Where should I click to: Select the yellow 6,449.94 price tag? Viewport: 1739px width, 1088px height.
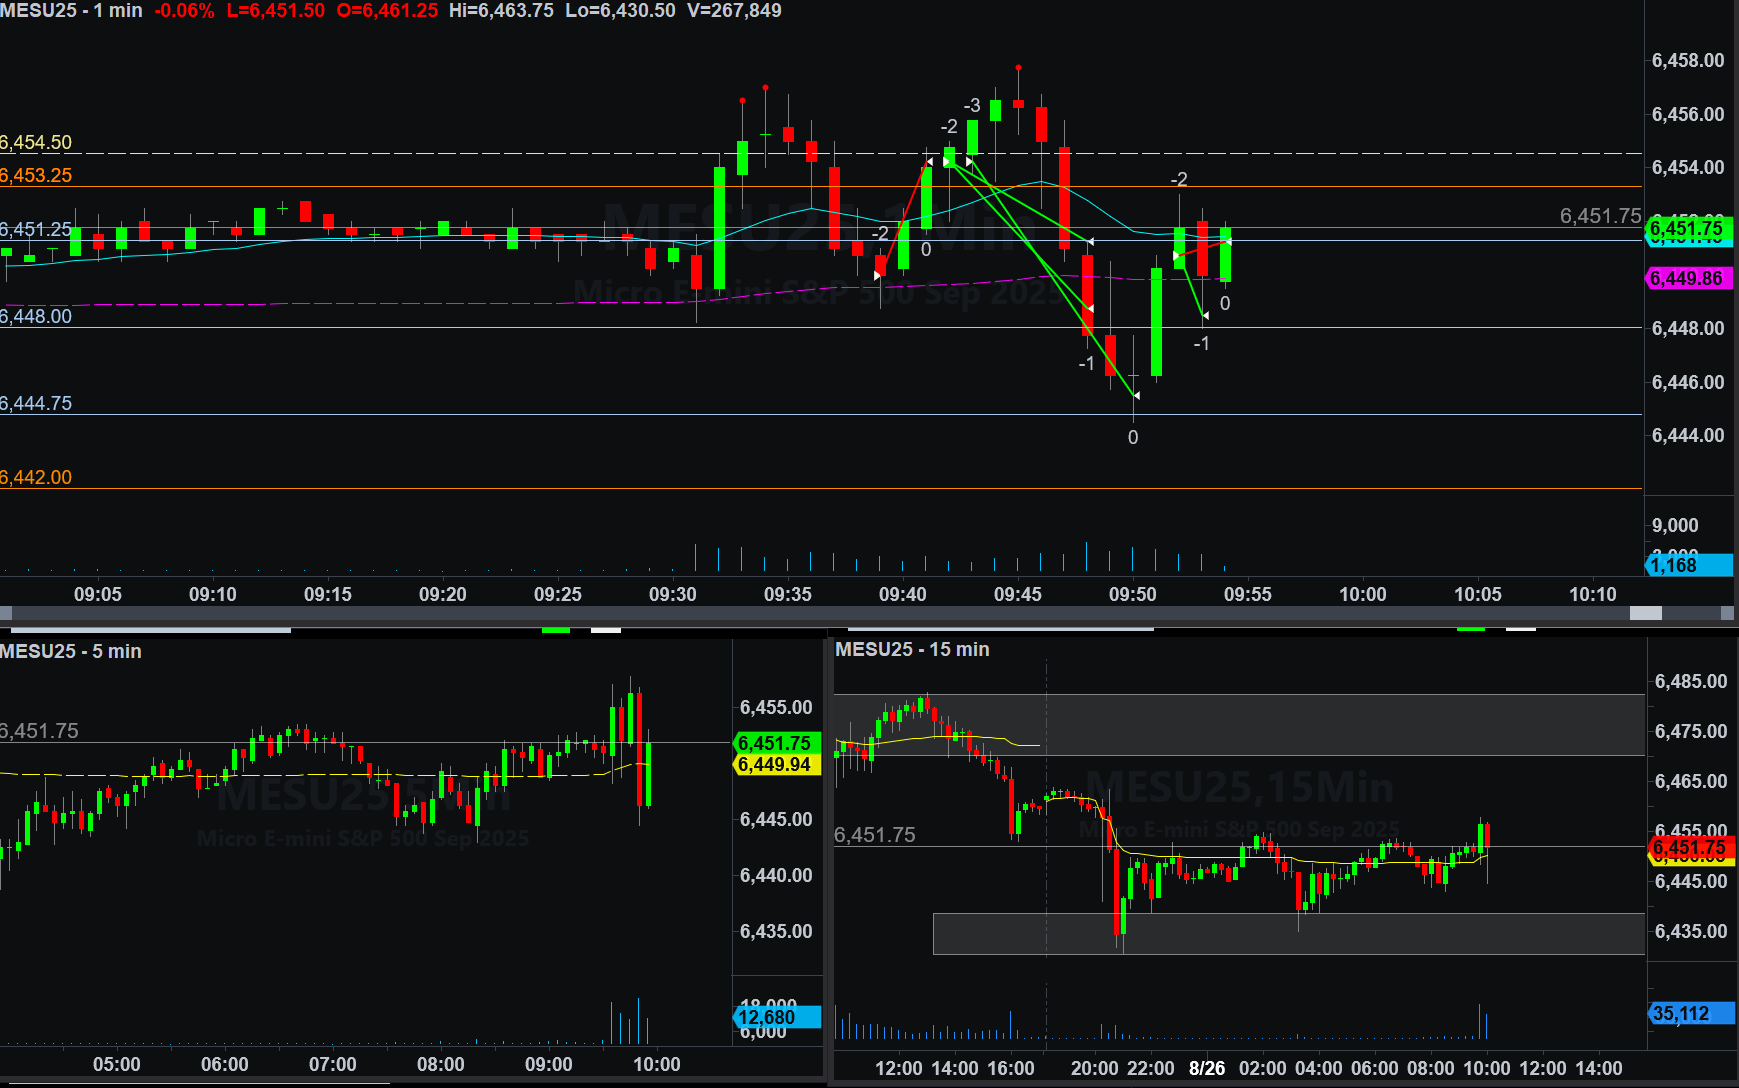pos(775,765)
